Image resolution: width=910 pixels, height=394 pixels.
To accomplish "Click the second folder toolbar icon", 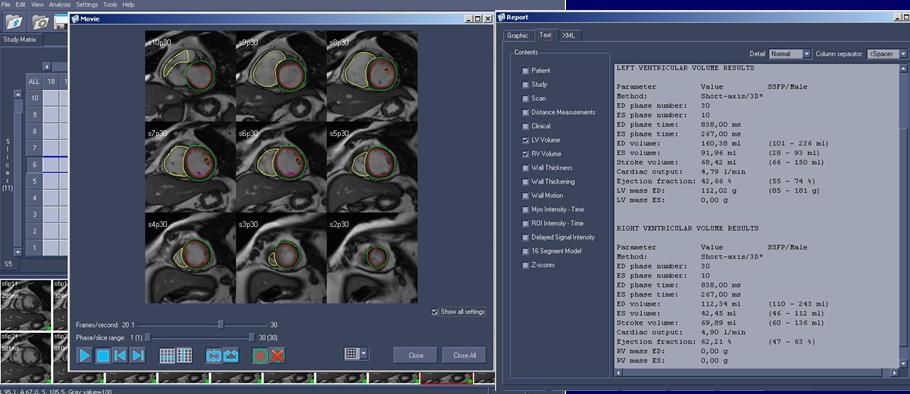I will click(40, 22).
